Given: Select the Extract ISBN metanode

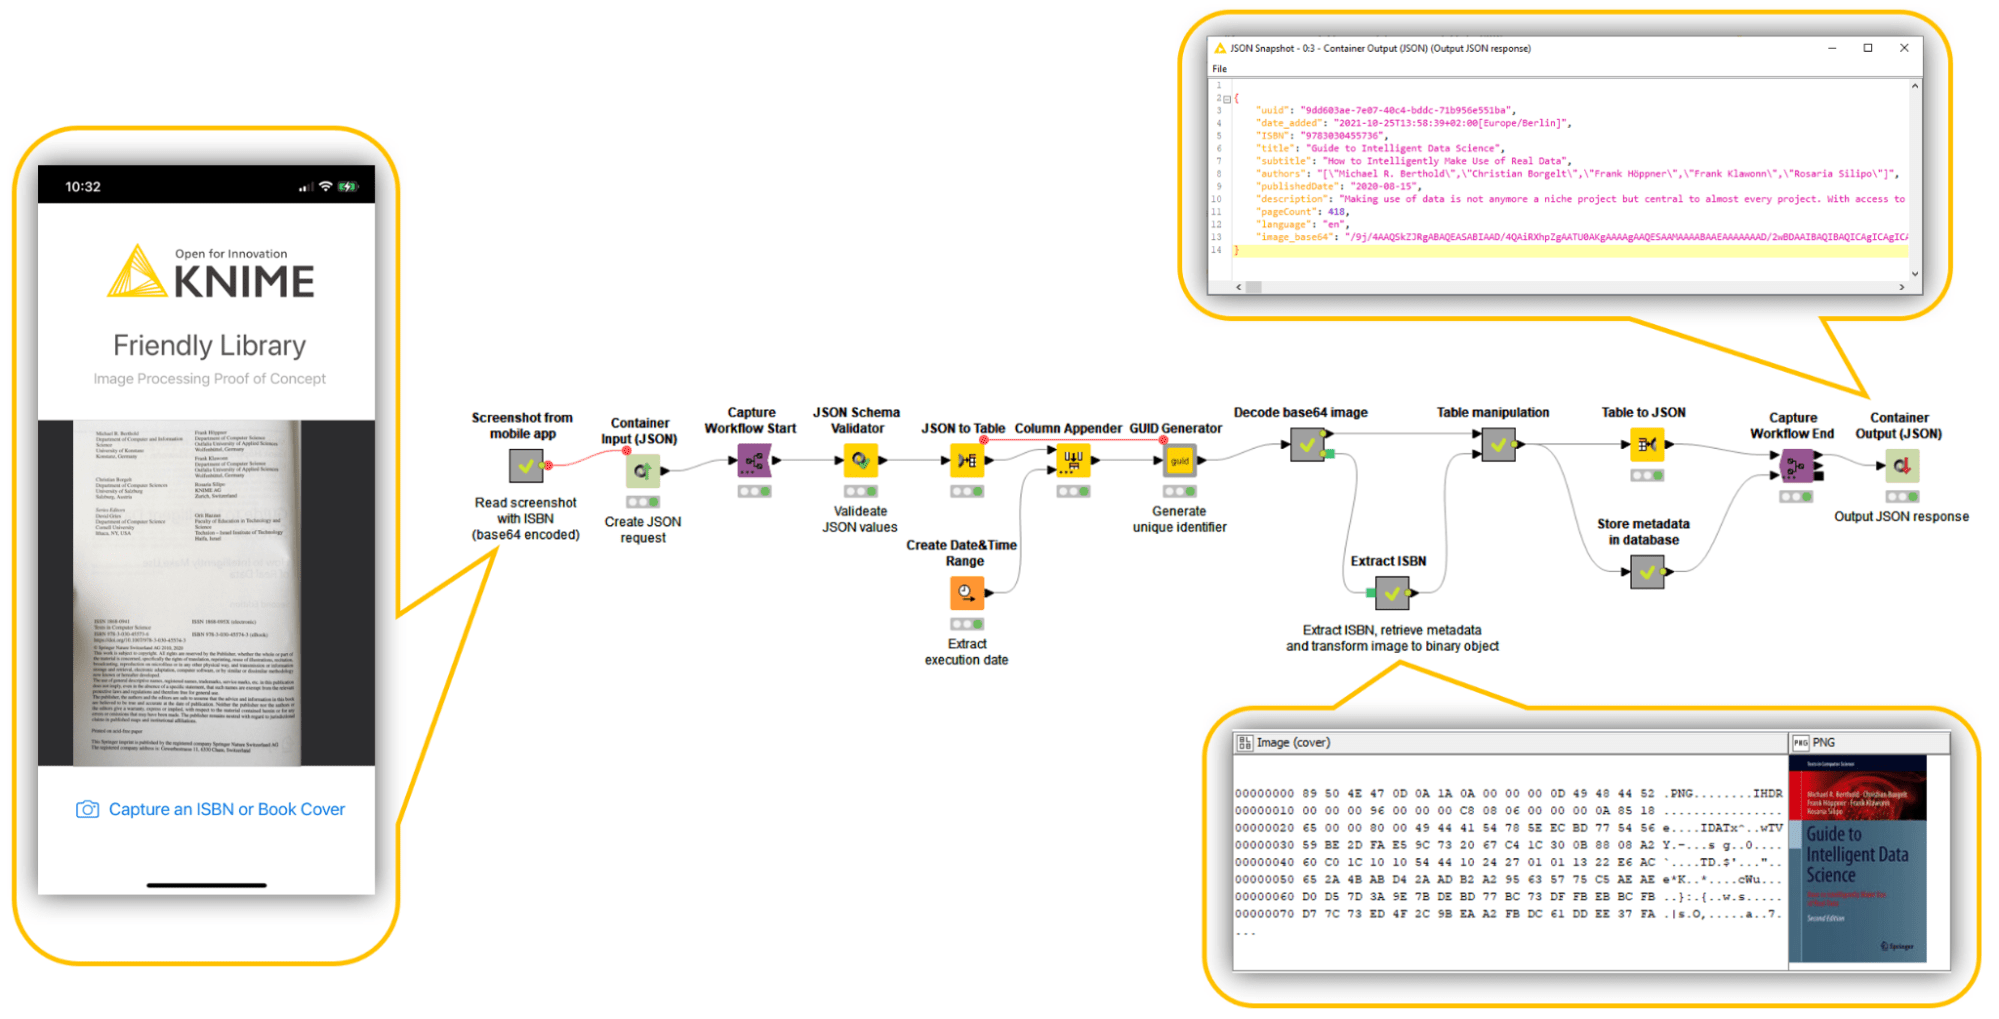Looking at the screenshot, I should [1391, 593].
